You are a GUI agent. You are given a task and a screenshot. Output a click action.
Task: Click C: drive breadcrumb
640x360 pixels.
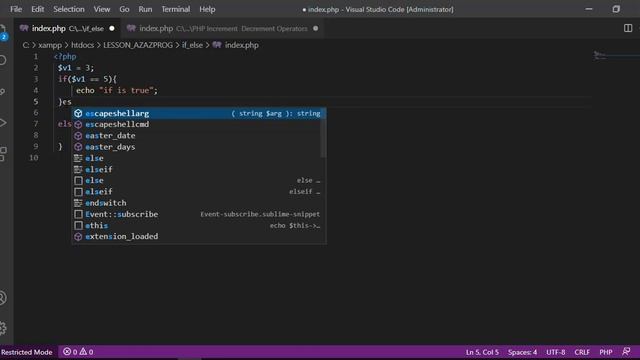point(25,45)
